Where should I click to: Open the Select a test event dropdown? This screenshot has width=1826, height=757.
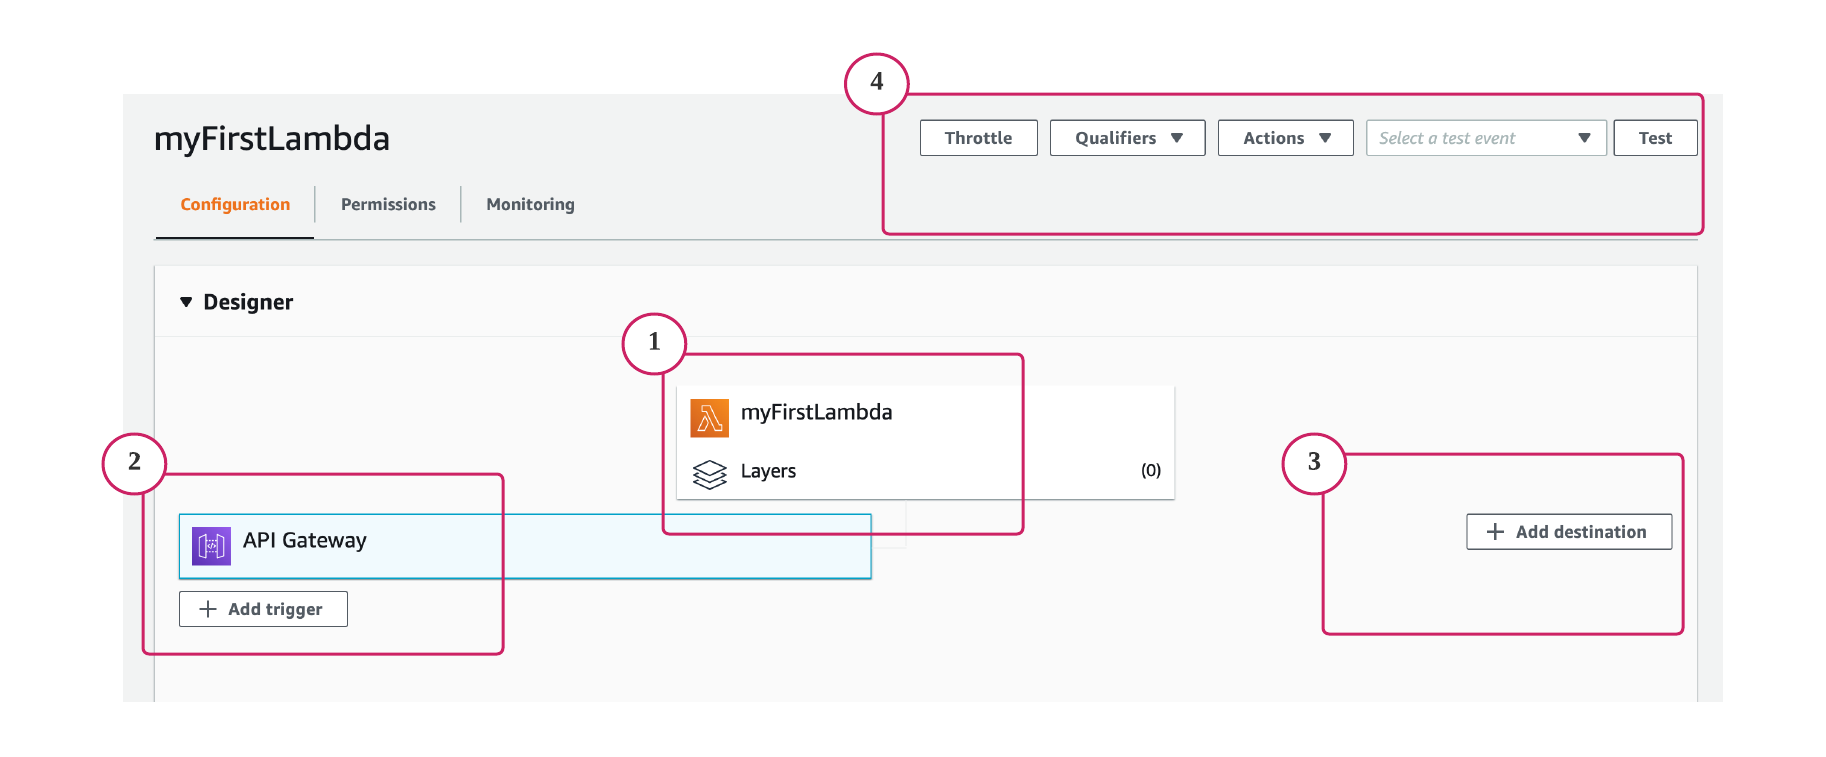click(1486, 138)
